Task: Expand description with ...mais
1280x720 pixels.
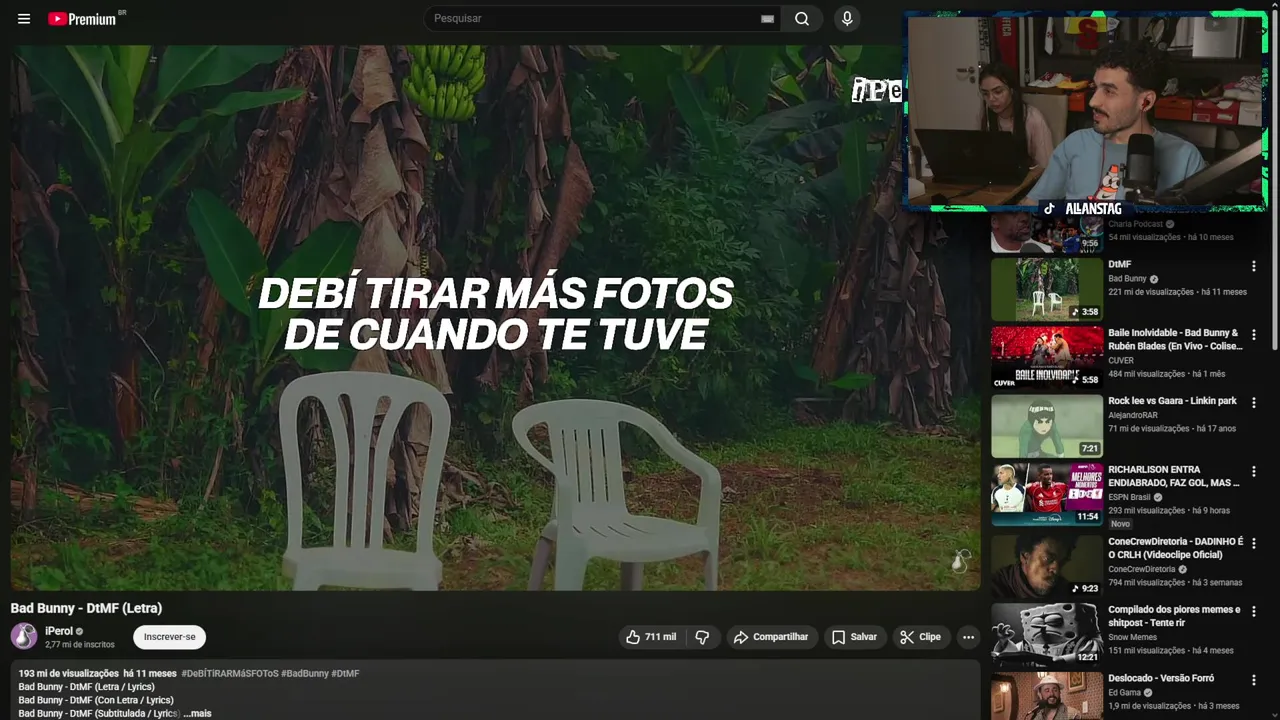Action: pos(197,713)
